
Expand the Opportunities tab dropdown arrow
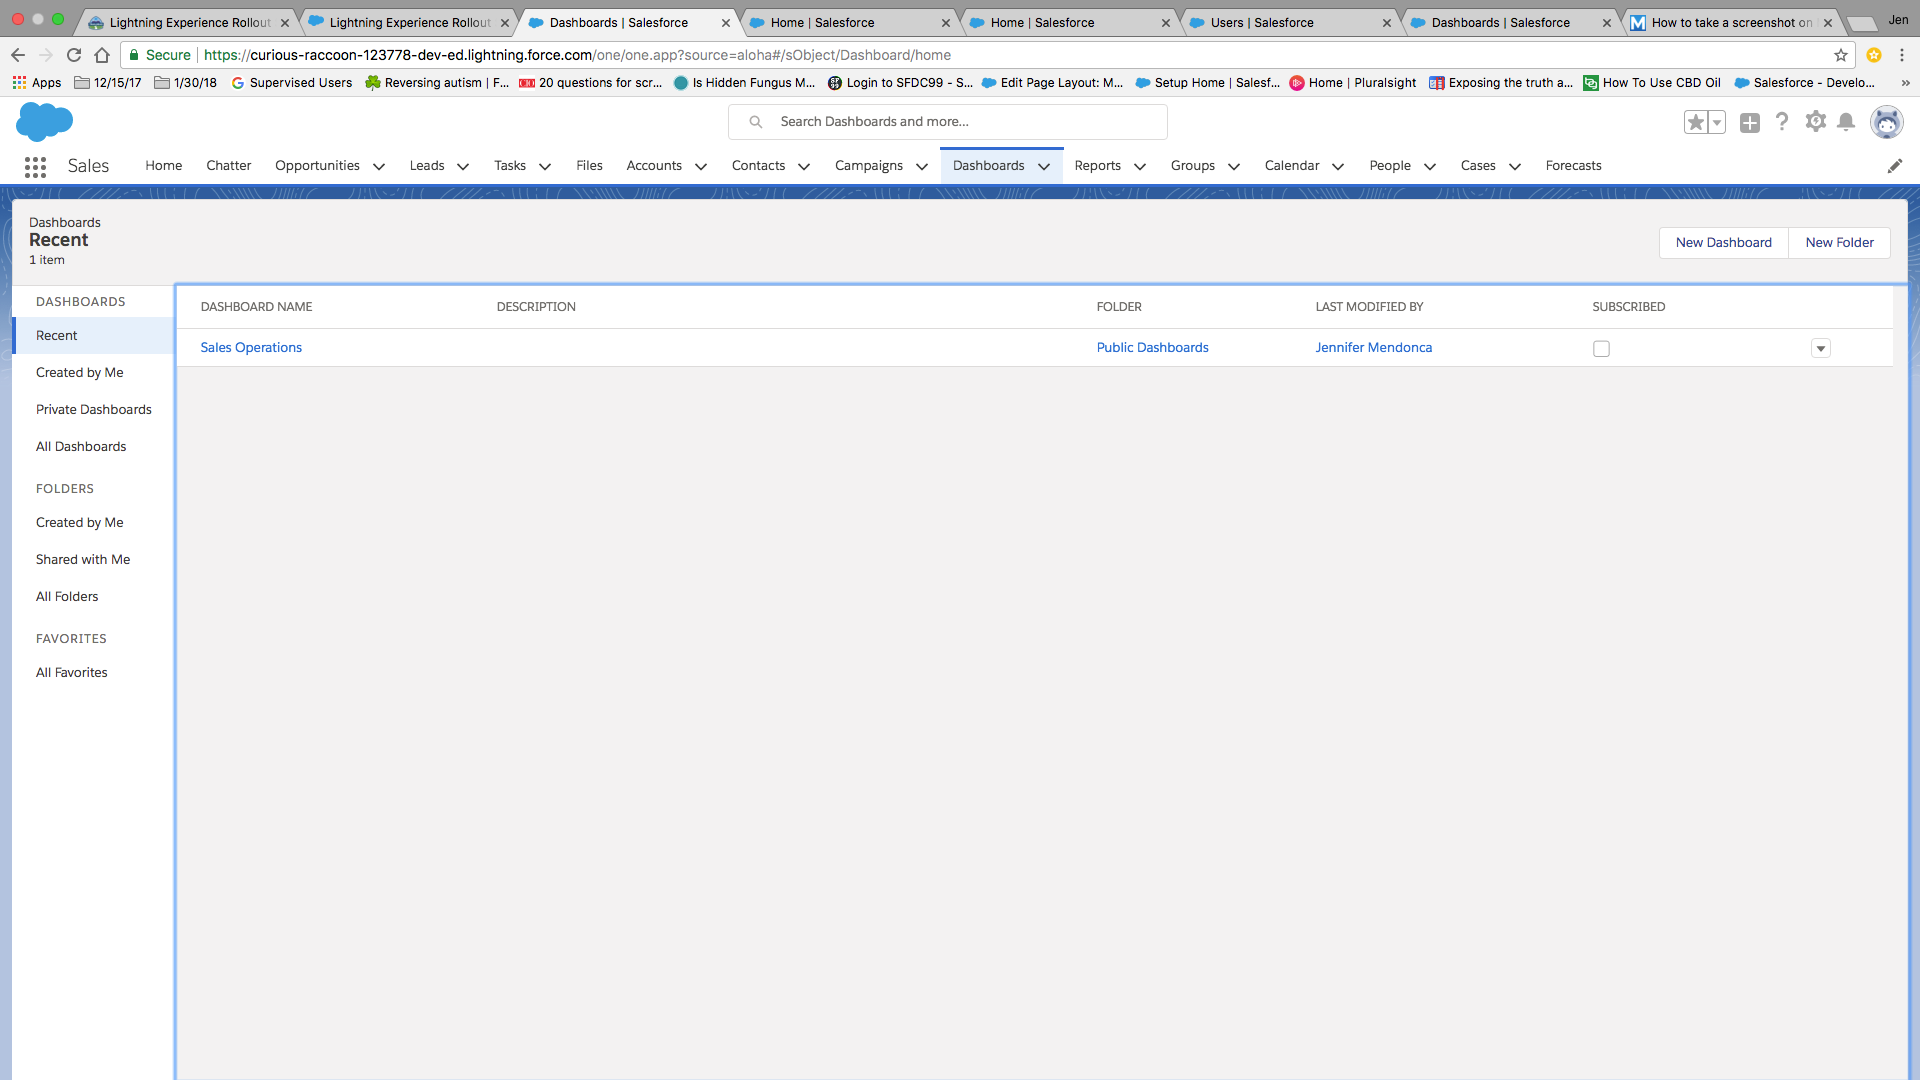pos(379,167)
